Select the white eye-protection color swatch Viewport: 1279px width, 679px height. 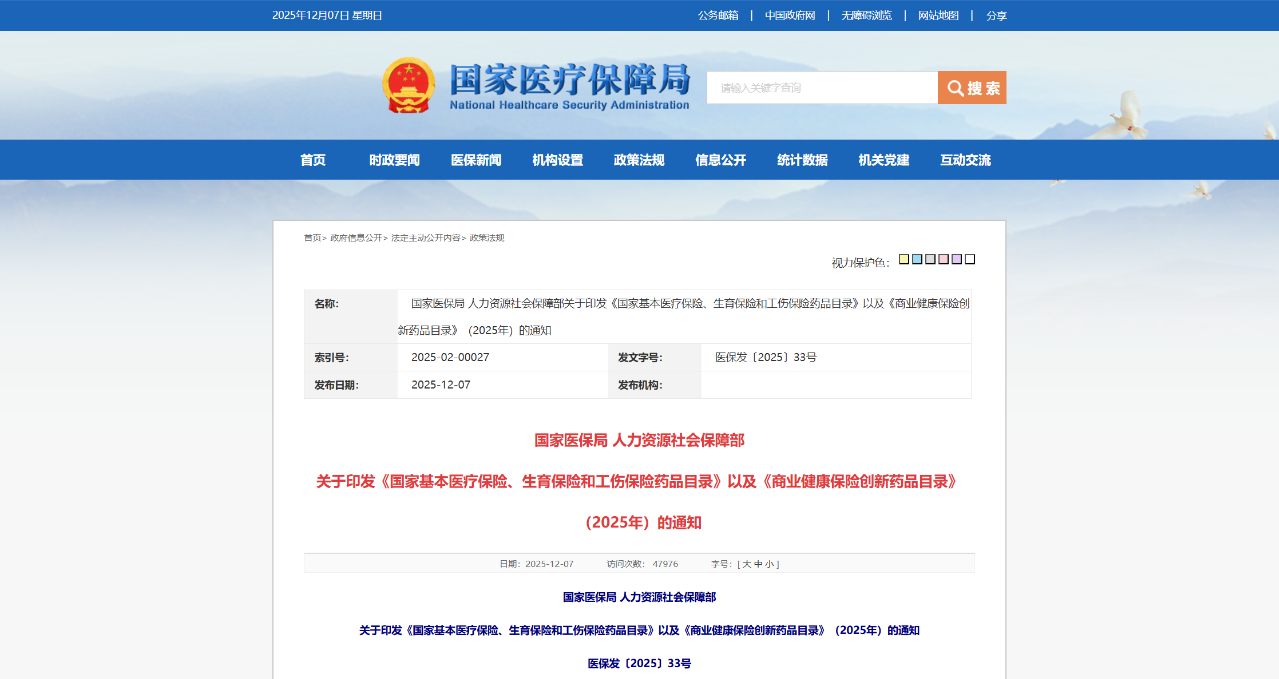[970, 260]
